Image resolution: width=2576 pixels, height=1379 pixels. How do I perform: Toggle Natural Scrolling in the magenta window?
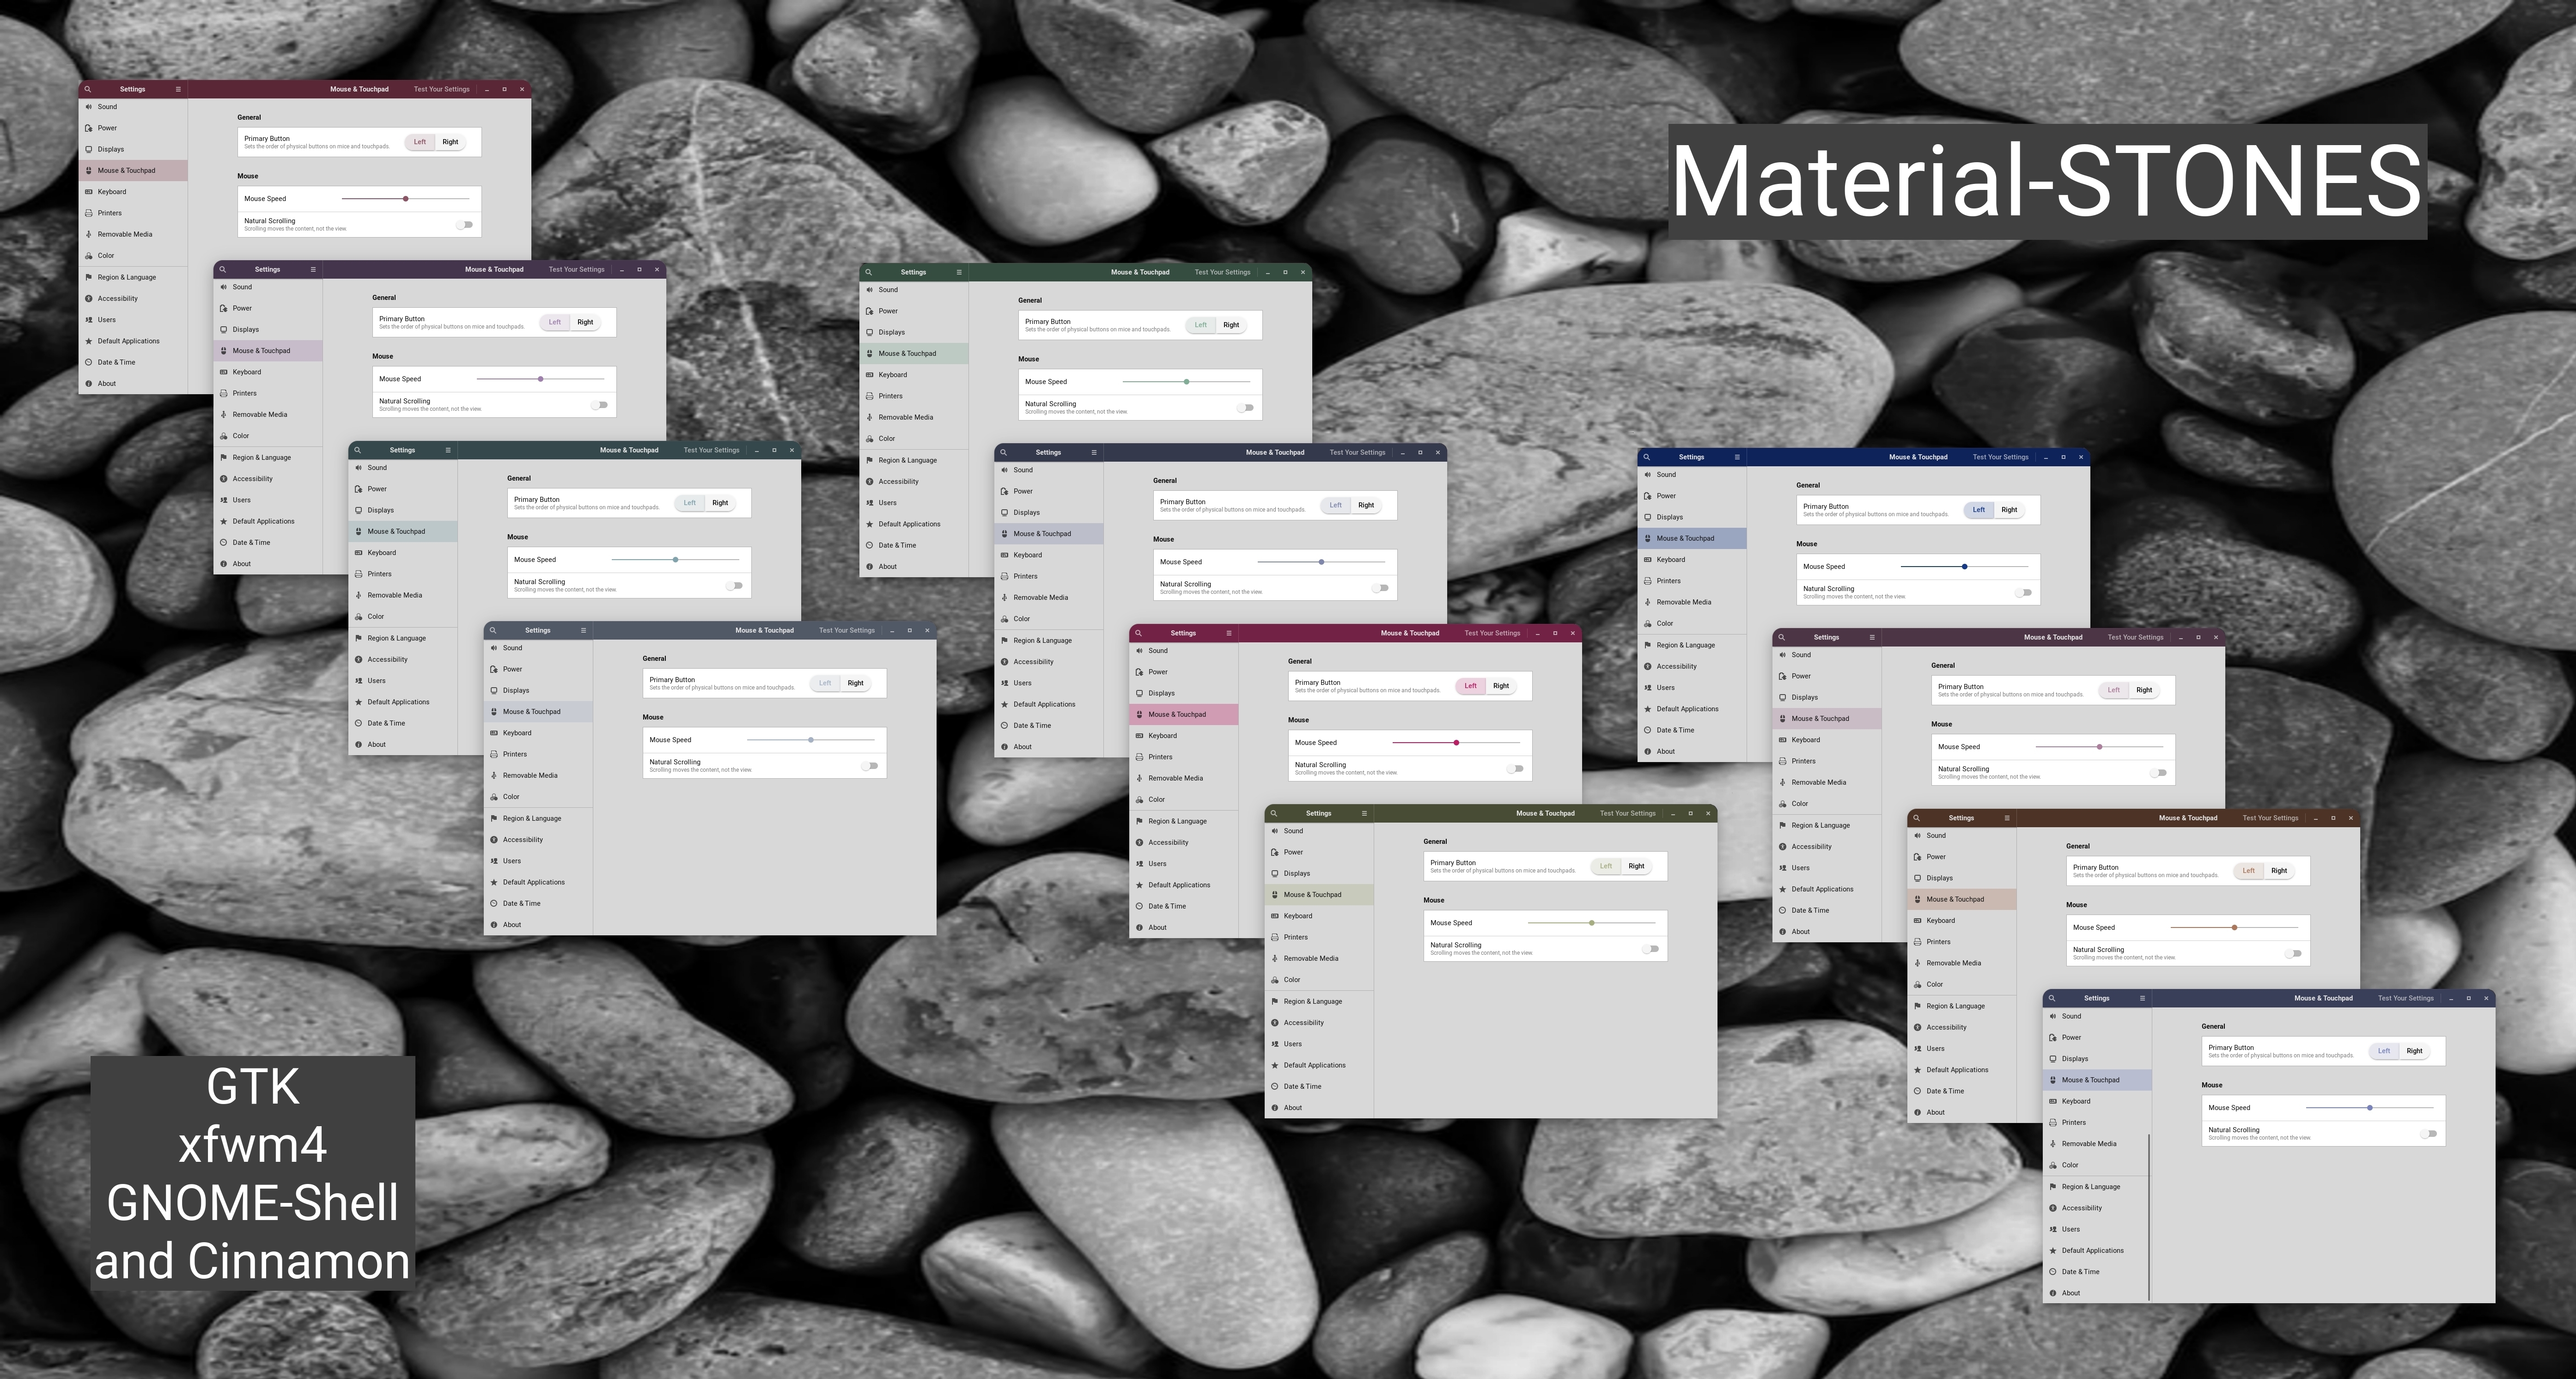[x=1516, y=769]
